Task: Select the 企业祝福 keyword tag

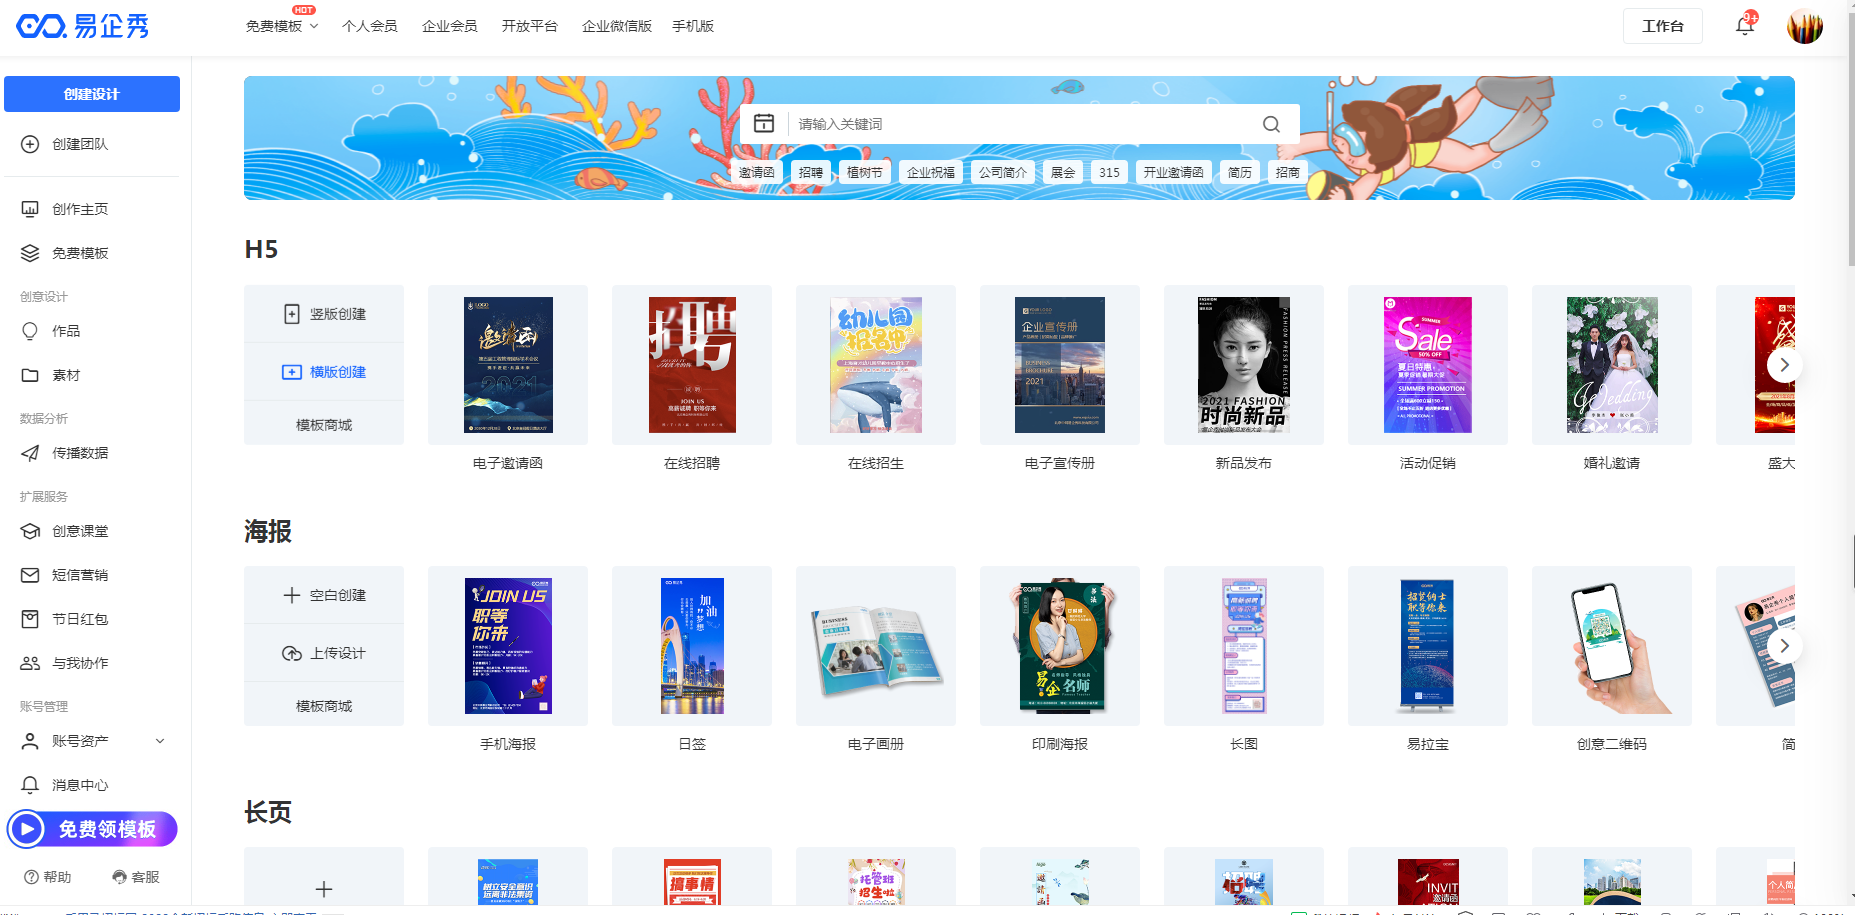Action: coord(931,172)
